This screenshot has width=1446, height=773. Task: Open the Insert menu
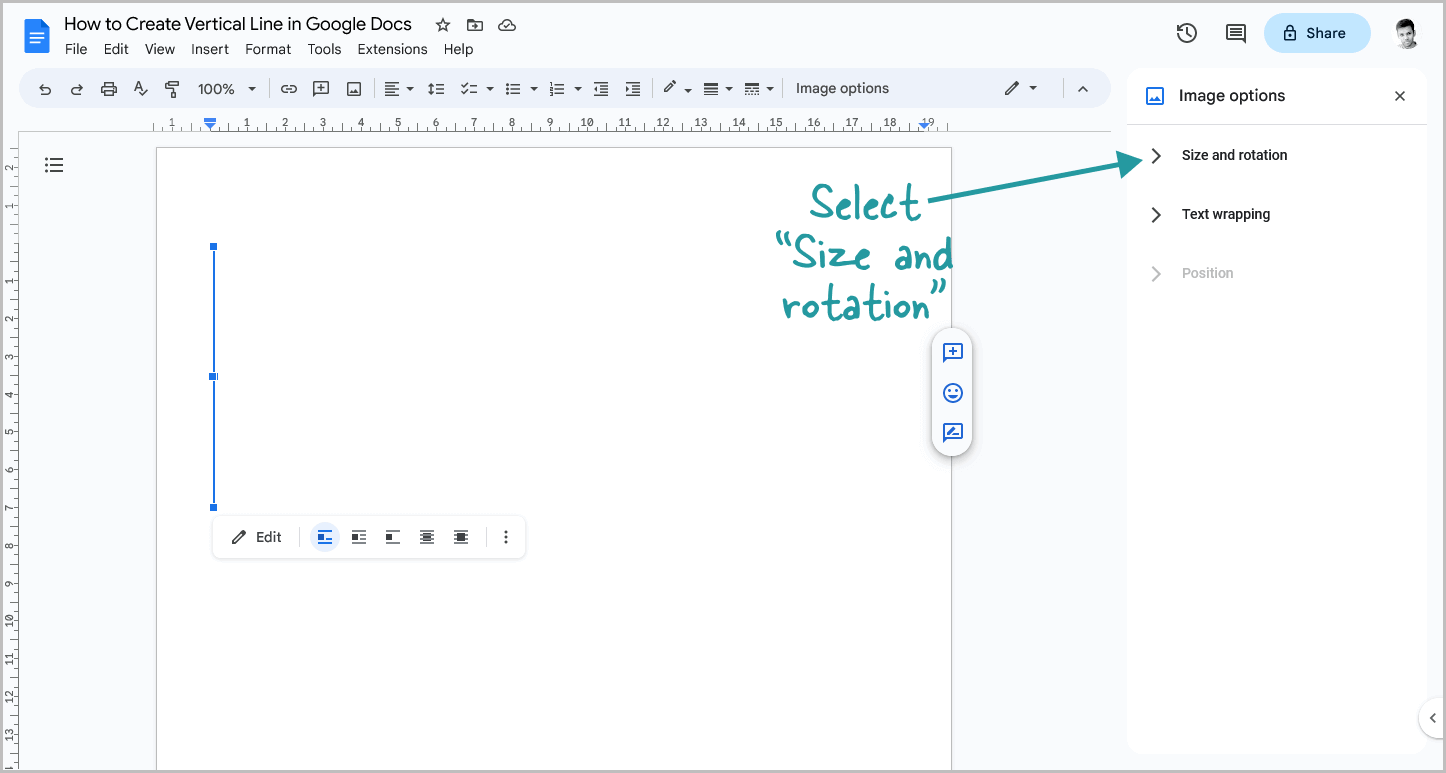[210, 49]
